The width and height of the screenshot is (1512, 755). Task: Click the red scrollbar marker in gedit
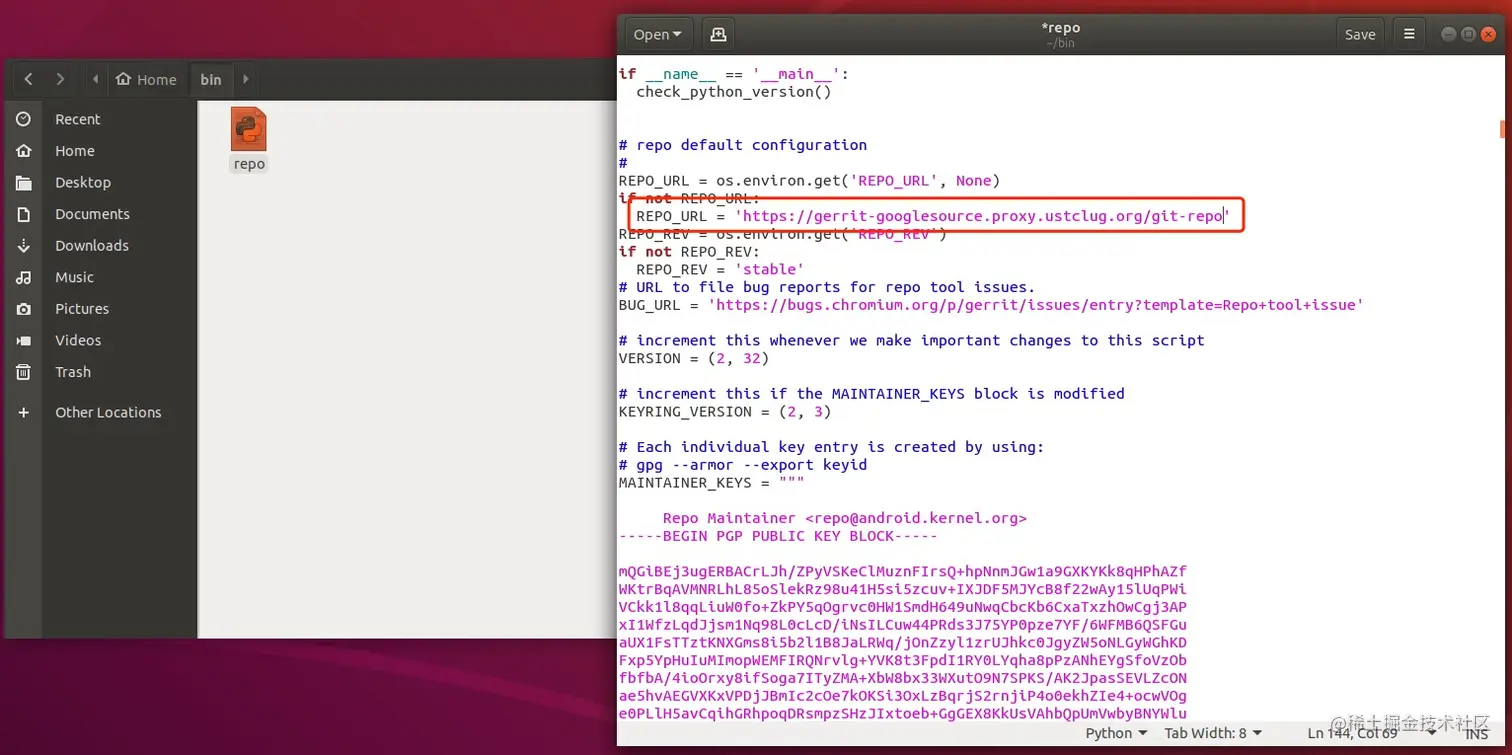click(1502, 129)
